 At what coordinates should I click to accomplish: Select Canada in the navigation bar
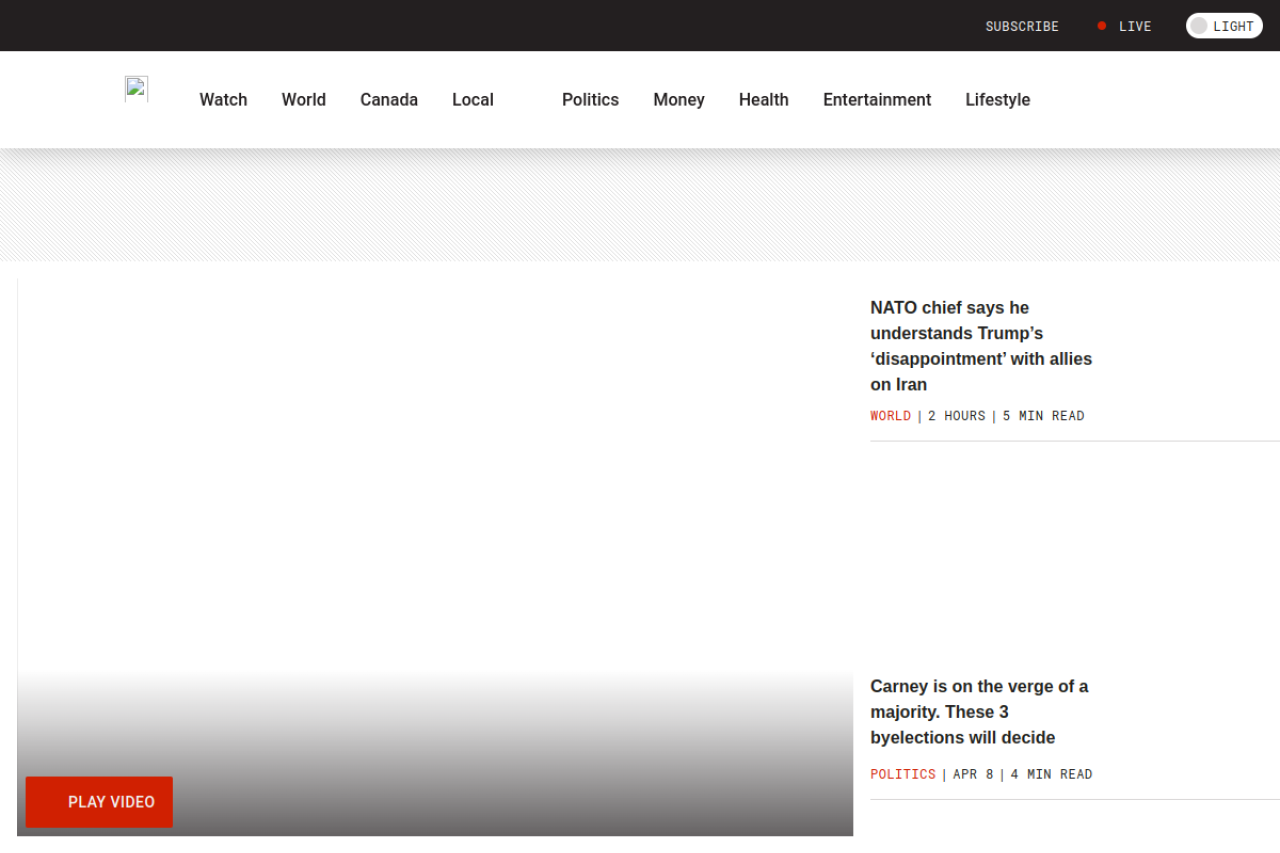(389, 100)
